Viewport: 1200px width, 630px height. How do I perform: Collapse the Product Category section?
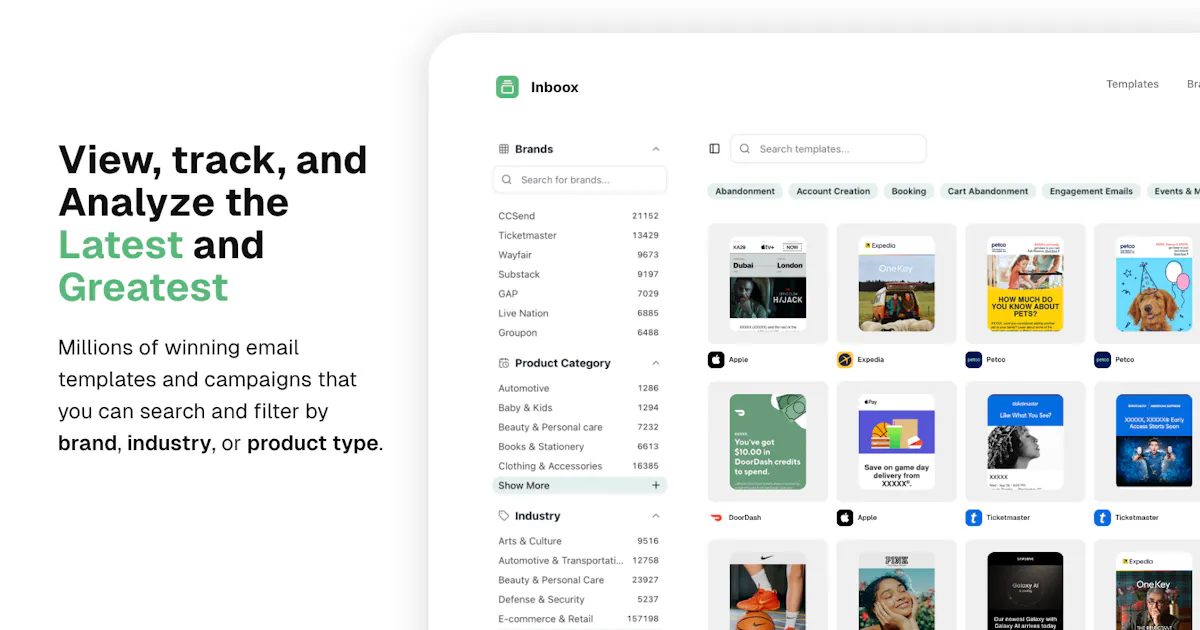pos(656,363)
